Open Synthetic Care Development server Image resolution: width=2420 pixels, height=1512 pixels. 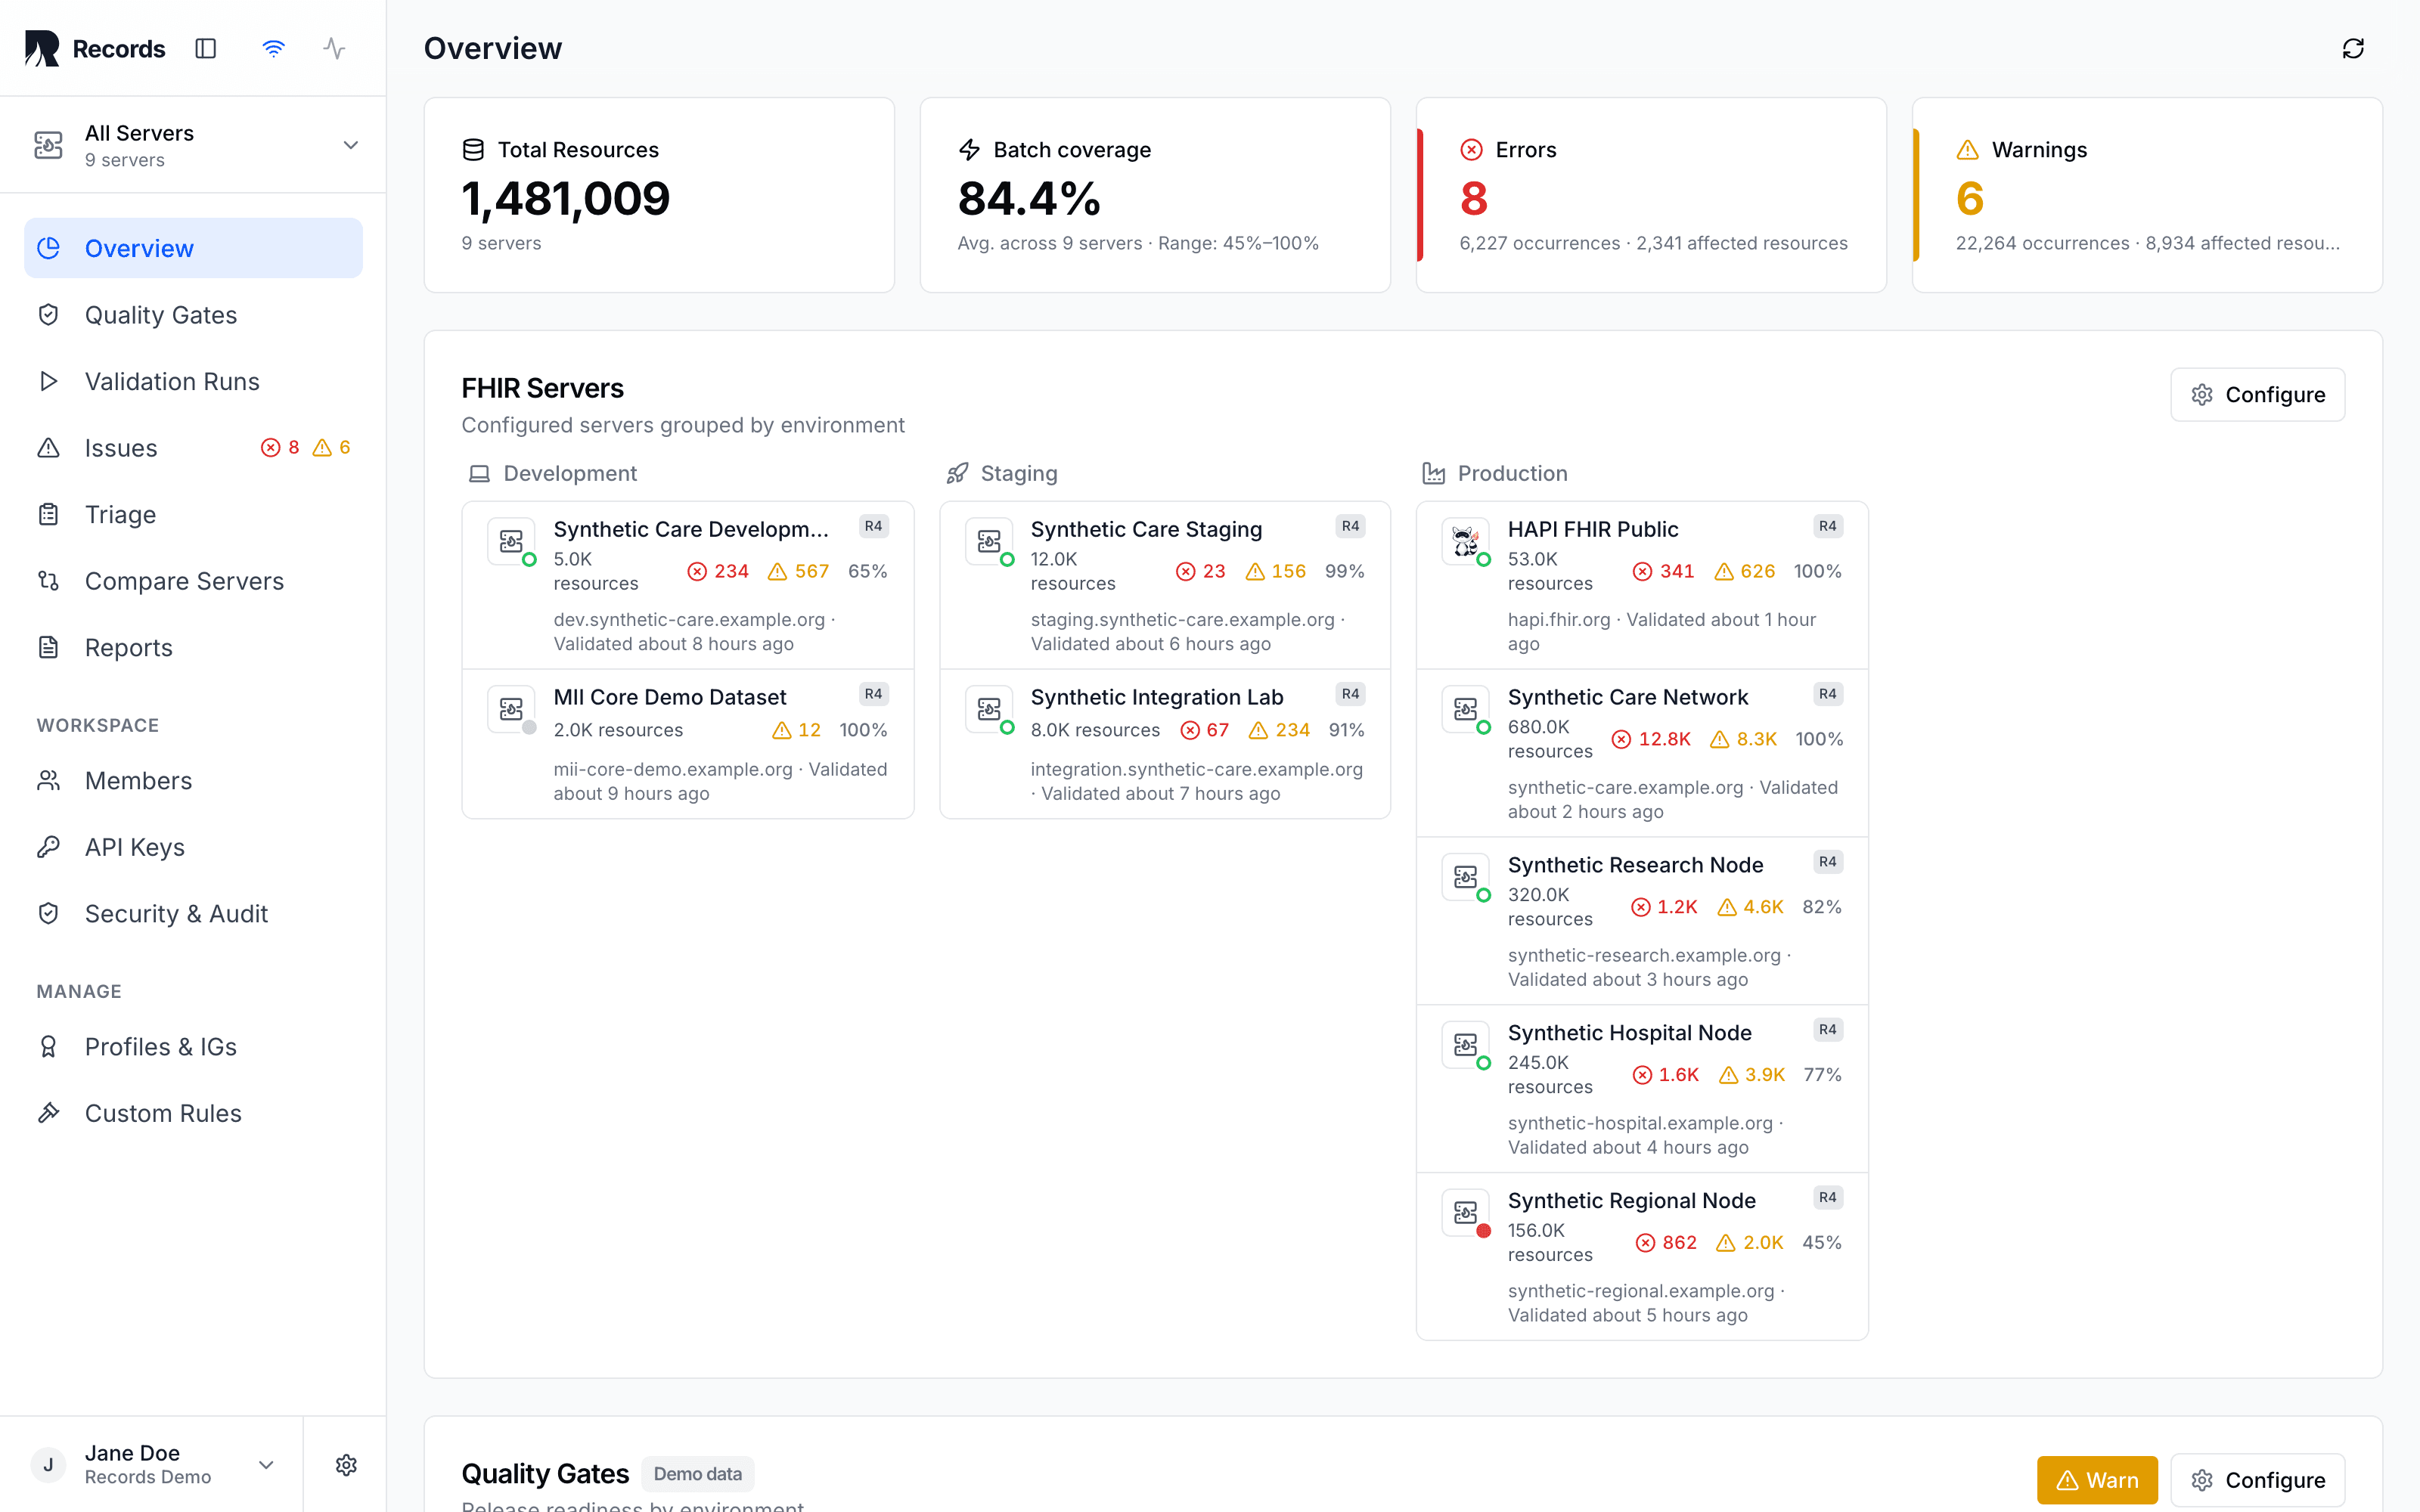(x=688, y=585)
